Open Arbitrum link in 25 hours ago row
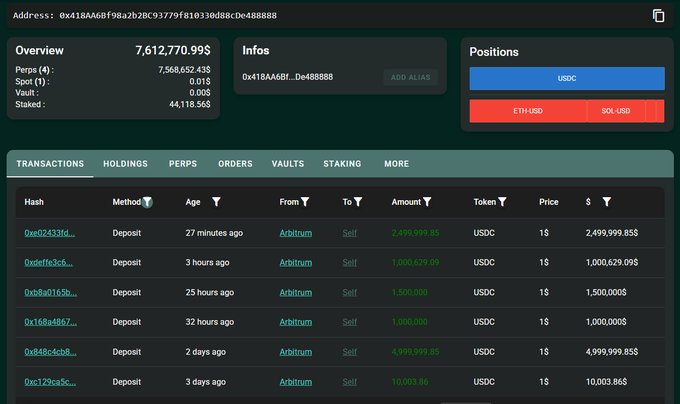680x404 pixels. (296, 292)
